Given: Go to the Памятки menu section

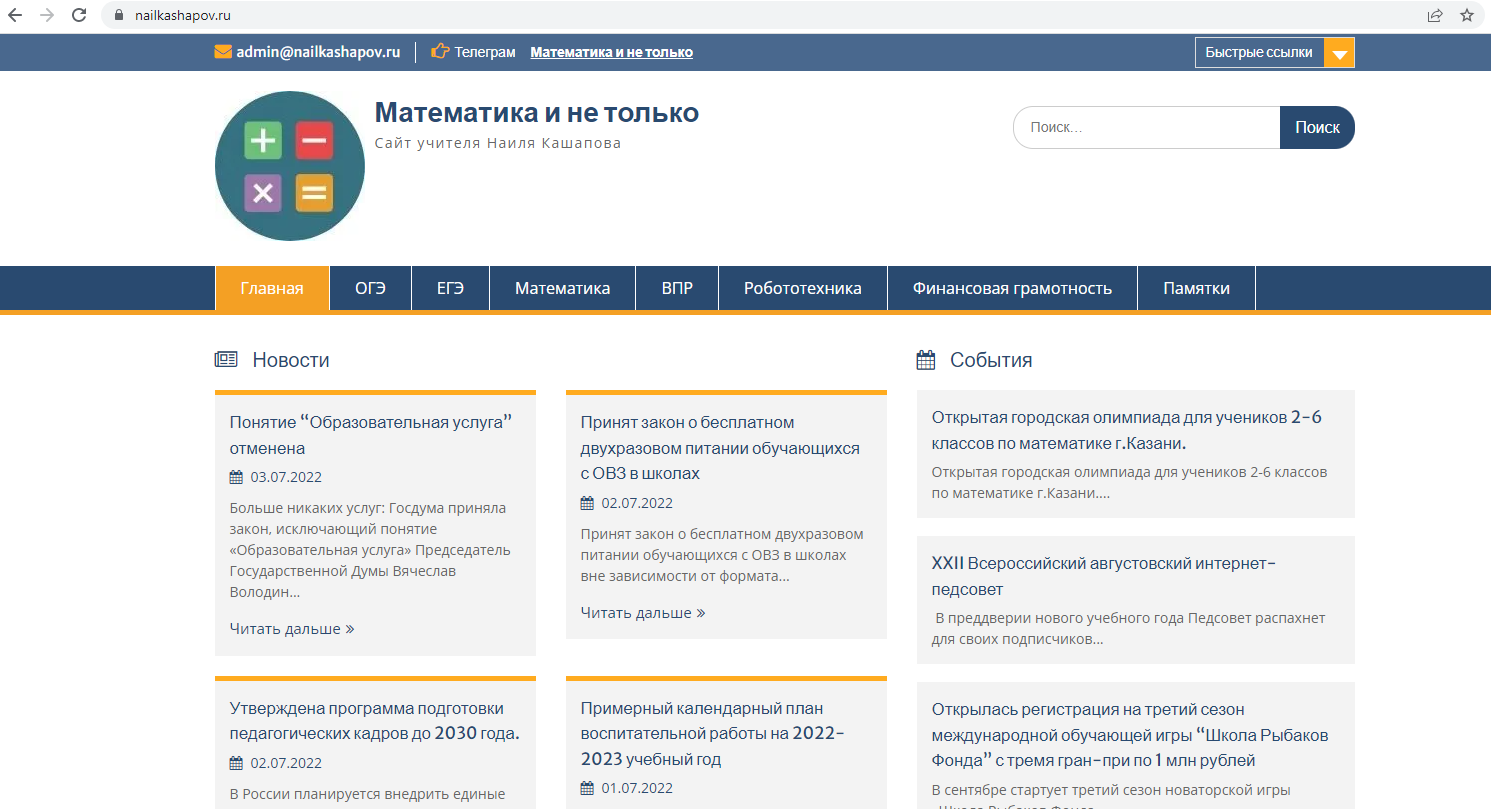Looking at the screenshot, I should tap(1196, 288).
